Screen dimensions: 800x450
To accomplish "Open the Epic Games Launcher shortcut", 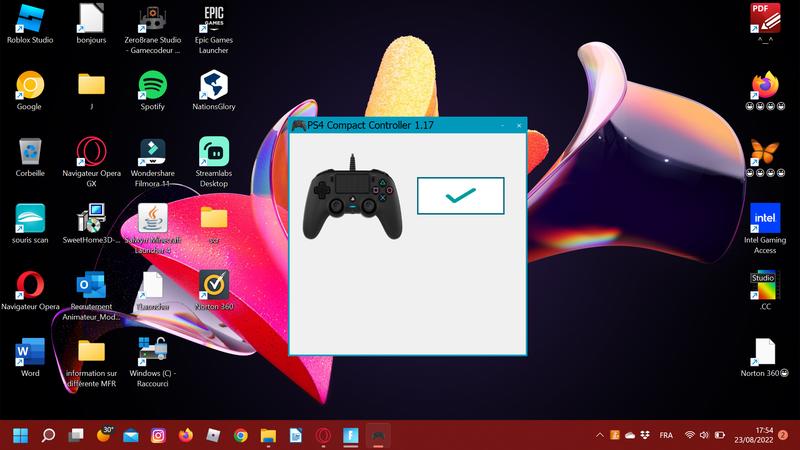I will 214,22.
